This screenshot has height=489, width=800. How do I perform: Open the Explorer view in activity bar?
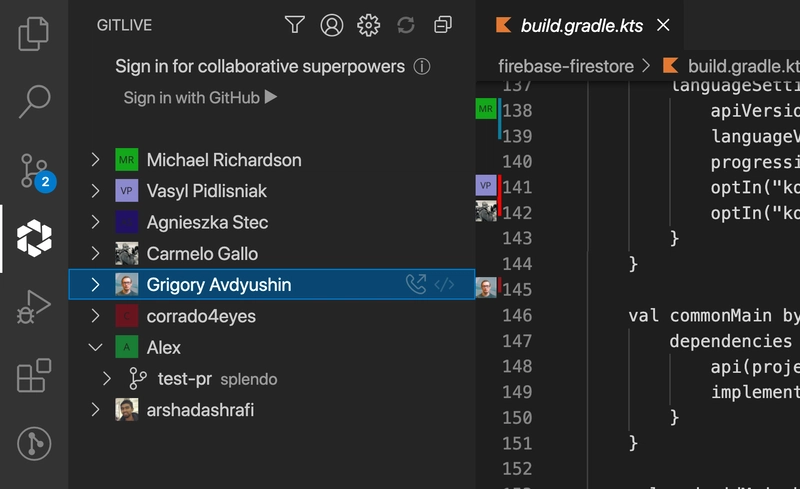pos(34,35)
